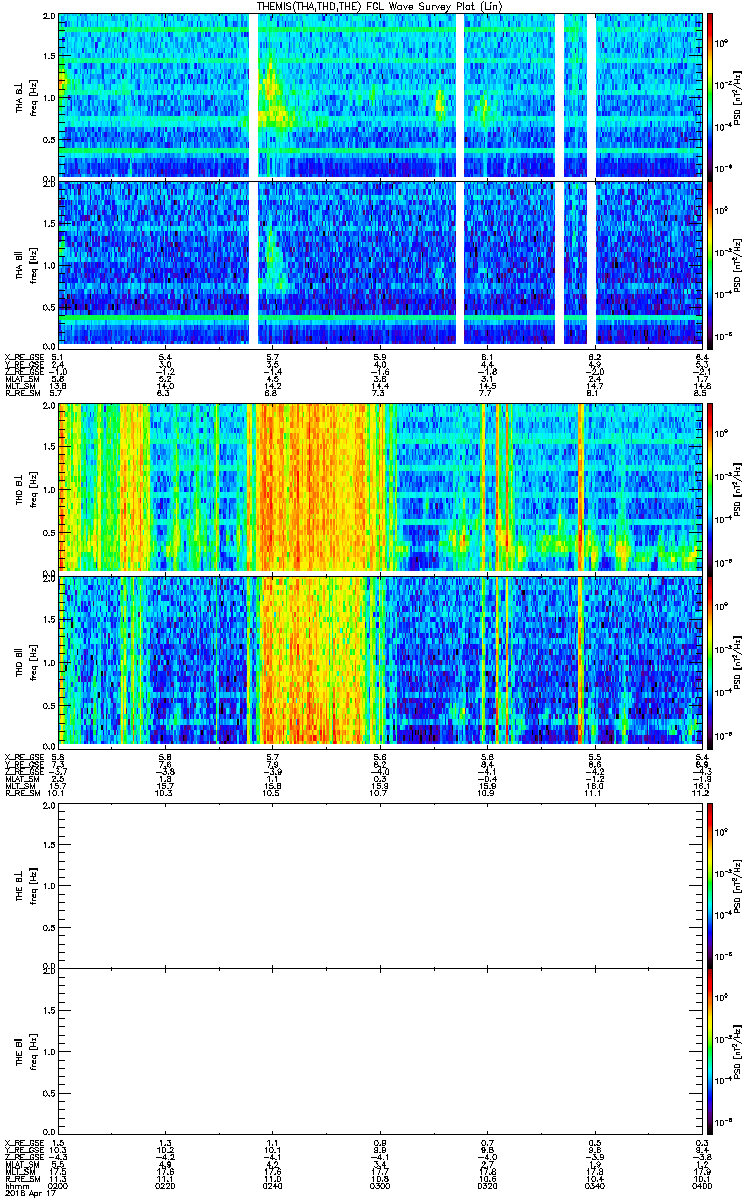Click the 'THA BL freq [Hz]' axis label
Image resolution: width=750 pixels, height=1200 pixels.
24,96
